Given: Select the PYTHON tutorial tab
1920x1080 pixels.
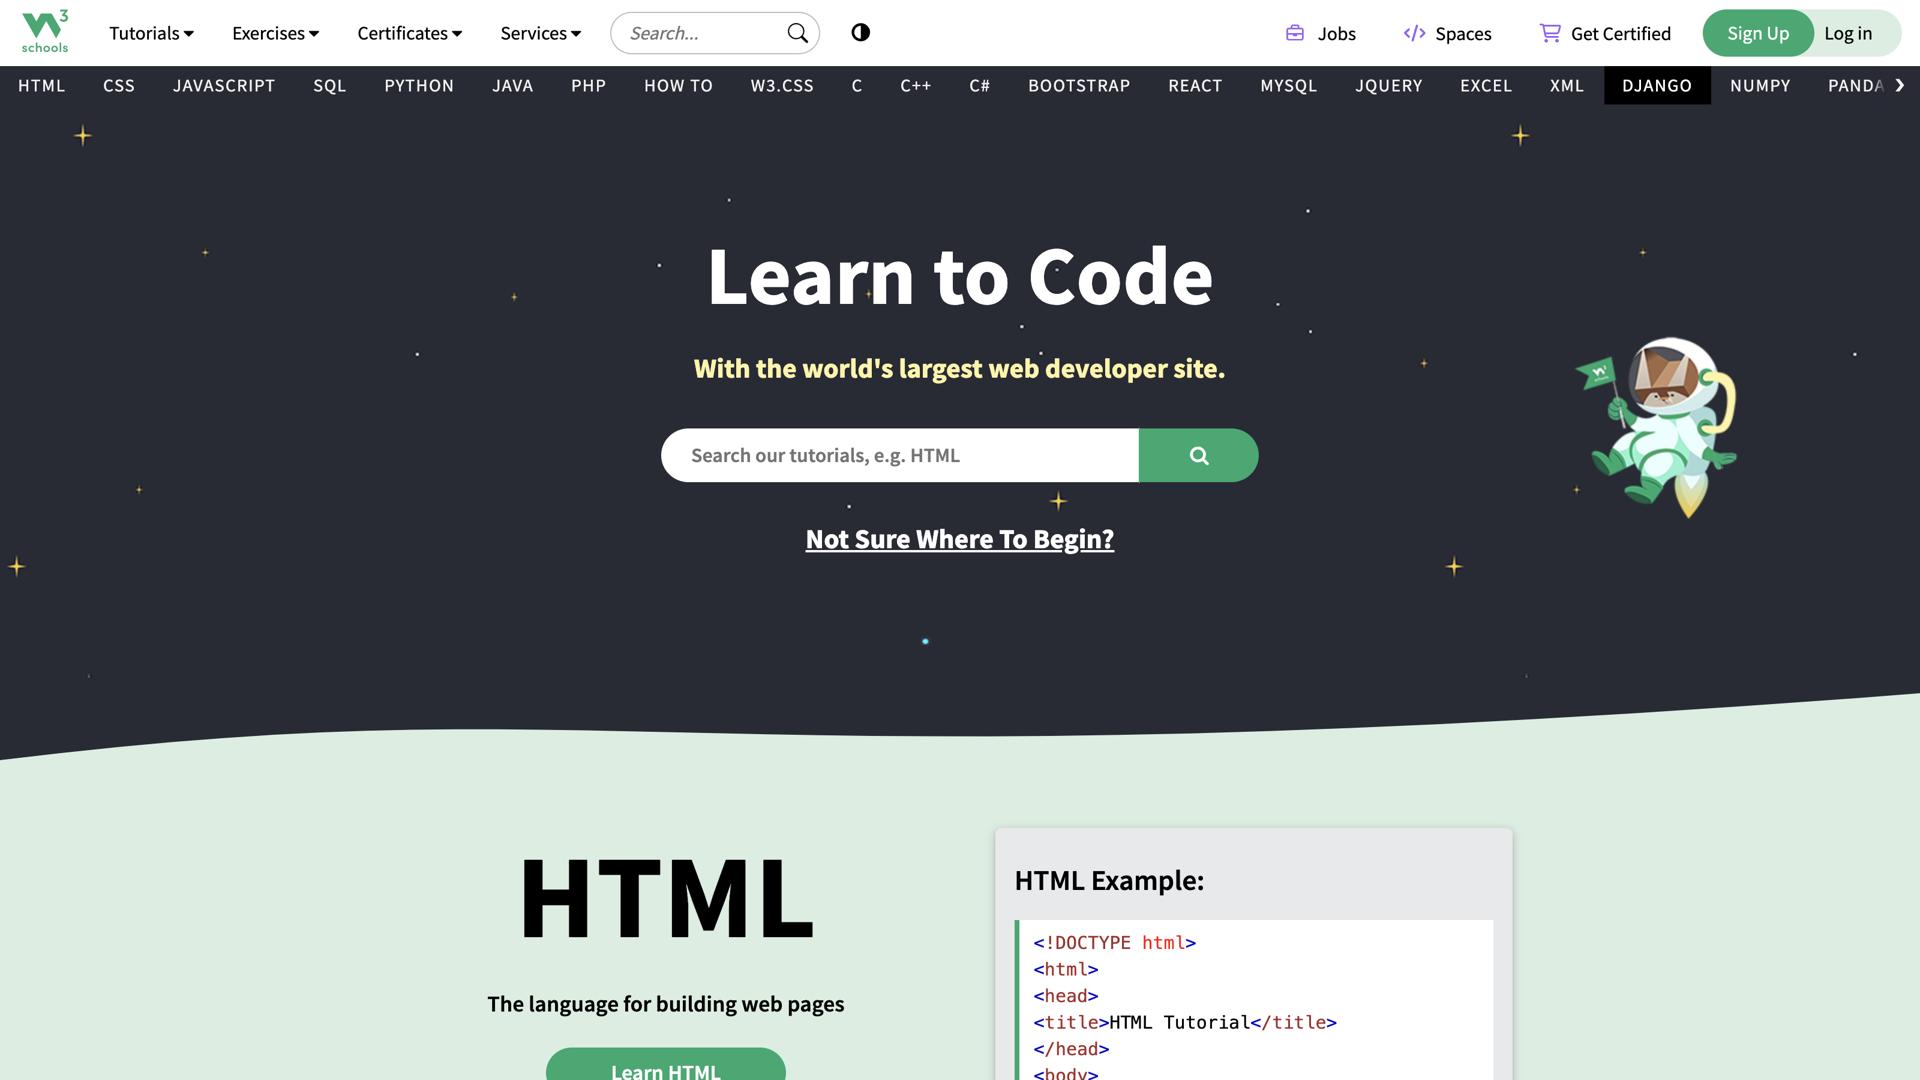Looking at the screenshot, I should tap(418, 85).
